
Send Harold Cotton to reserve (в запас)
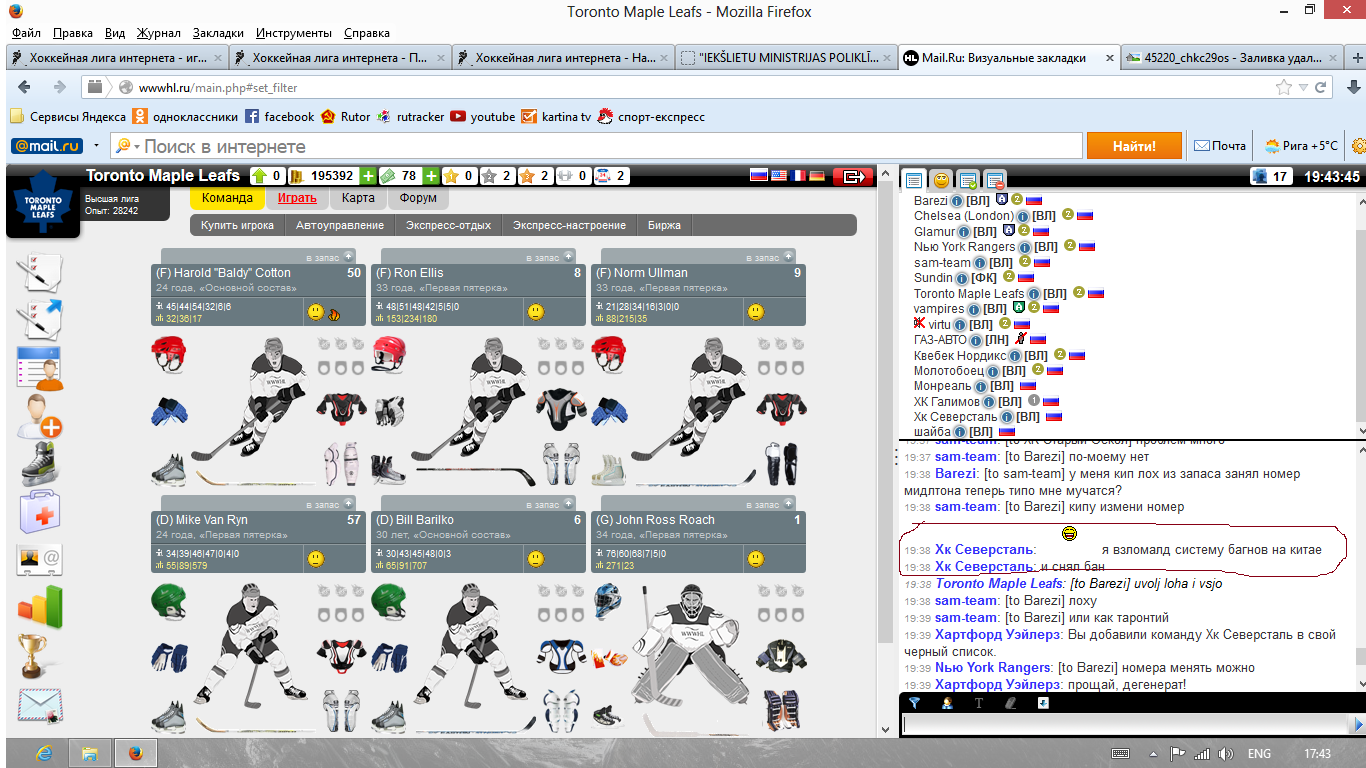(x=329, y=257)
